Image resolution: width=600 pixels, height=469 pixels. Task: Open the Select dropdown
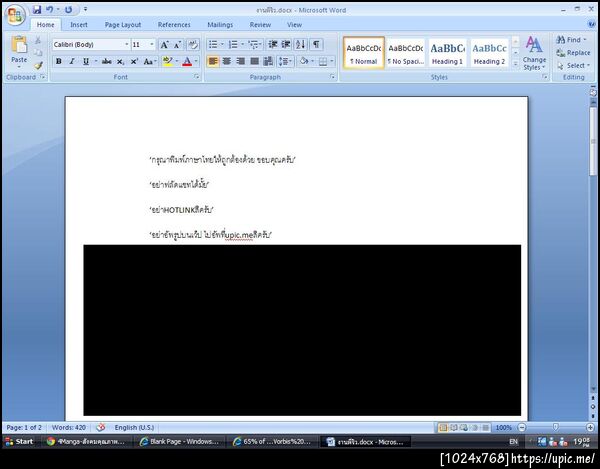tap(573, 66)
